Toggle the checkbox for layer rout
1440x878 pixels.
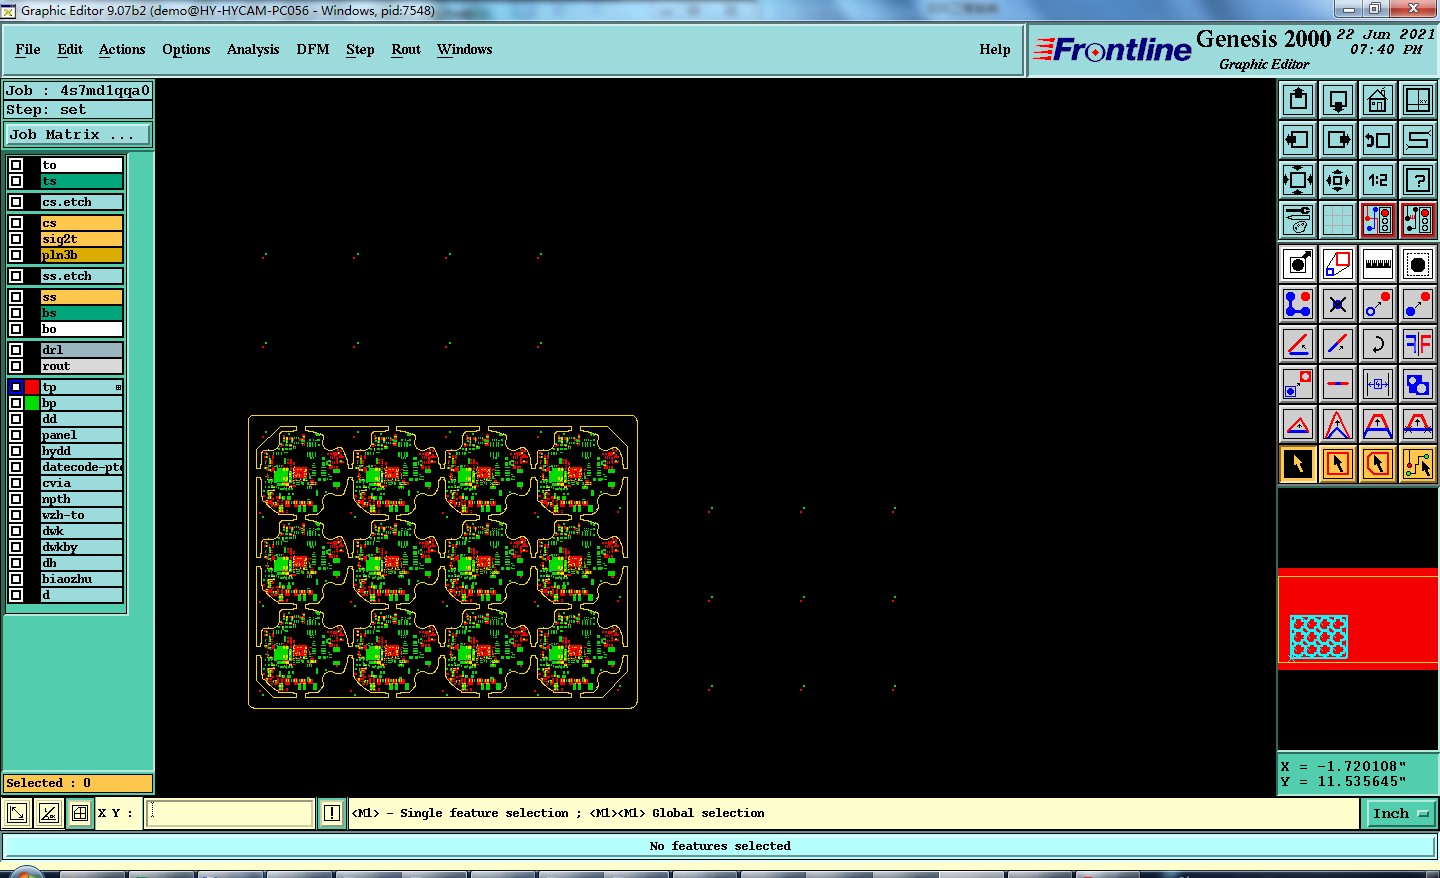pyautogui.click(x=16, y=366)
